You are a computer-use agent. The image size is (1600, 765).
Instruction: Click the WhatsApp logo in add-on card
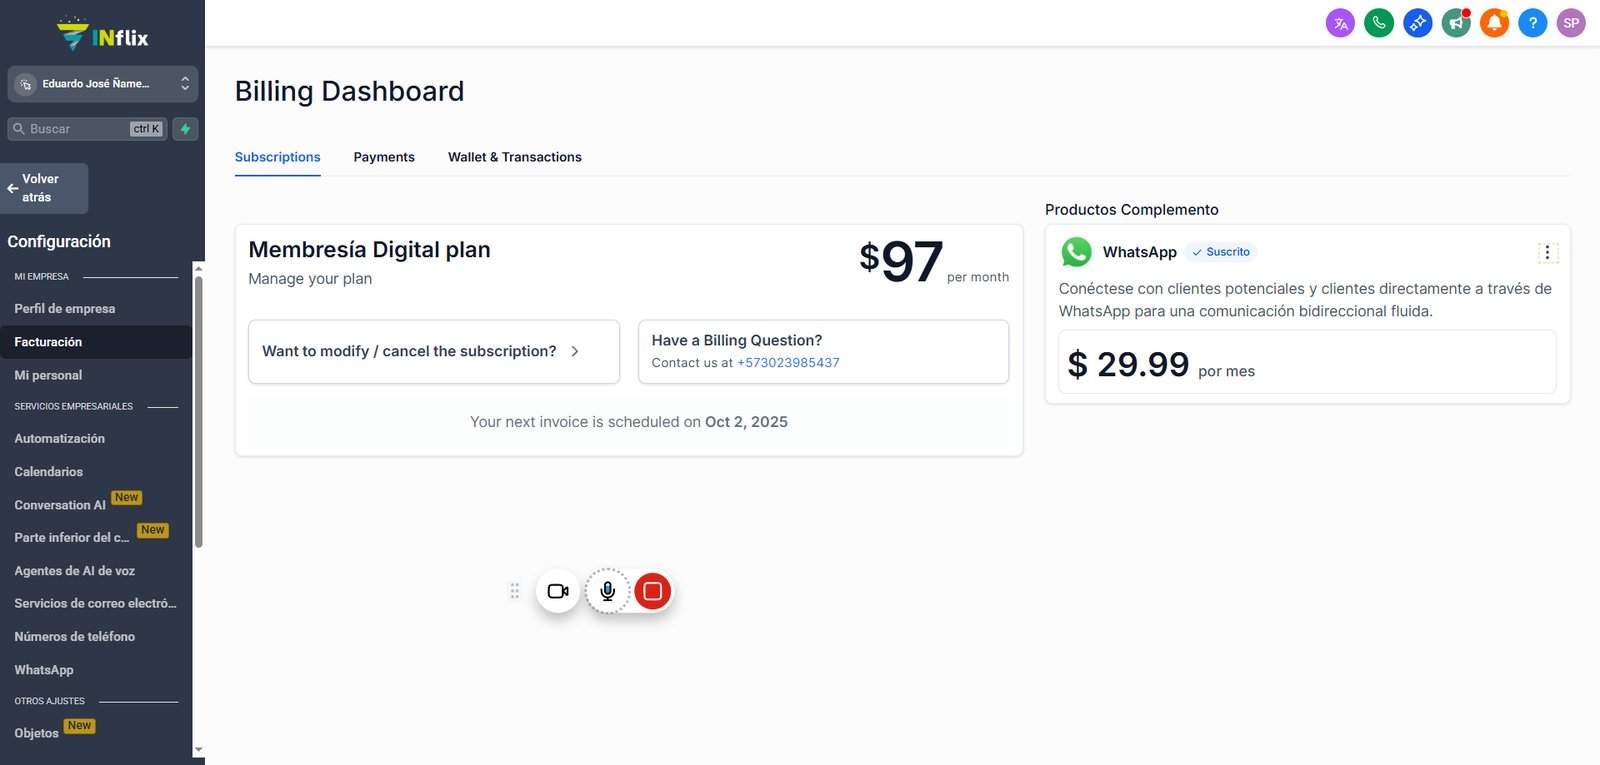click(x=1076, y=252)
